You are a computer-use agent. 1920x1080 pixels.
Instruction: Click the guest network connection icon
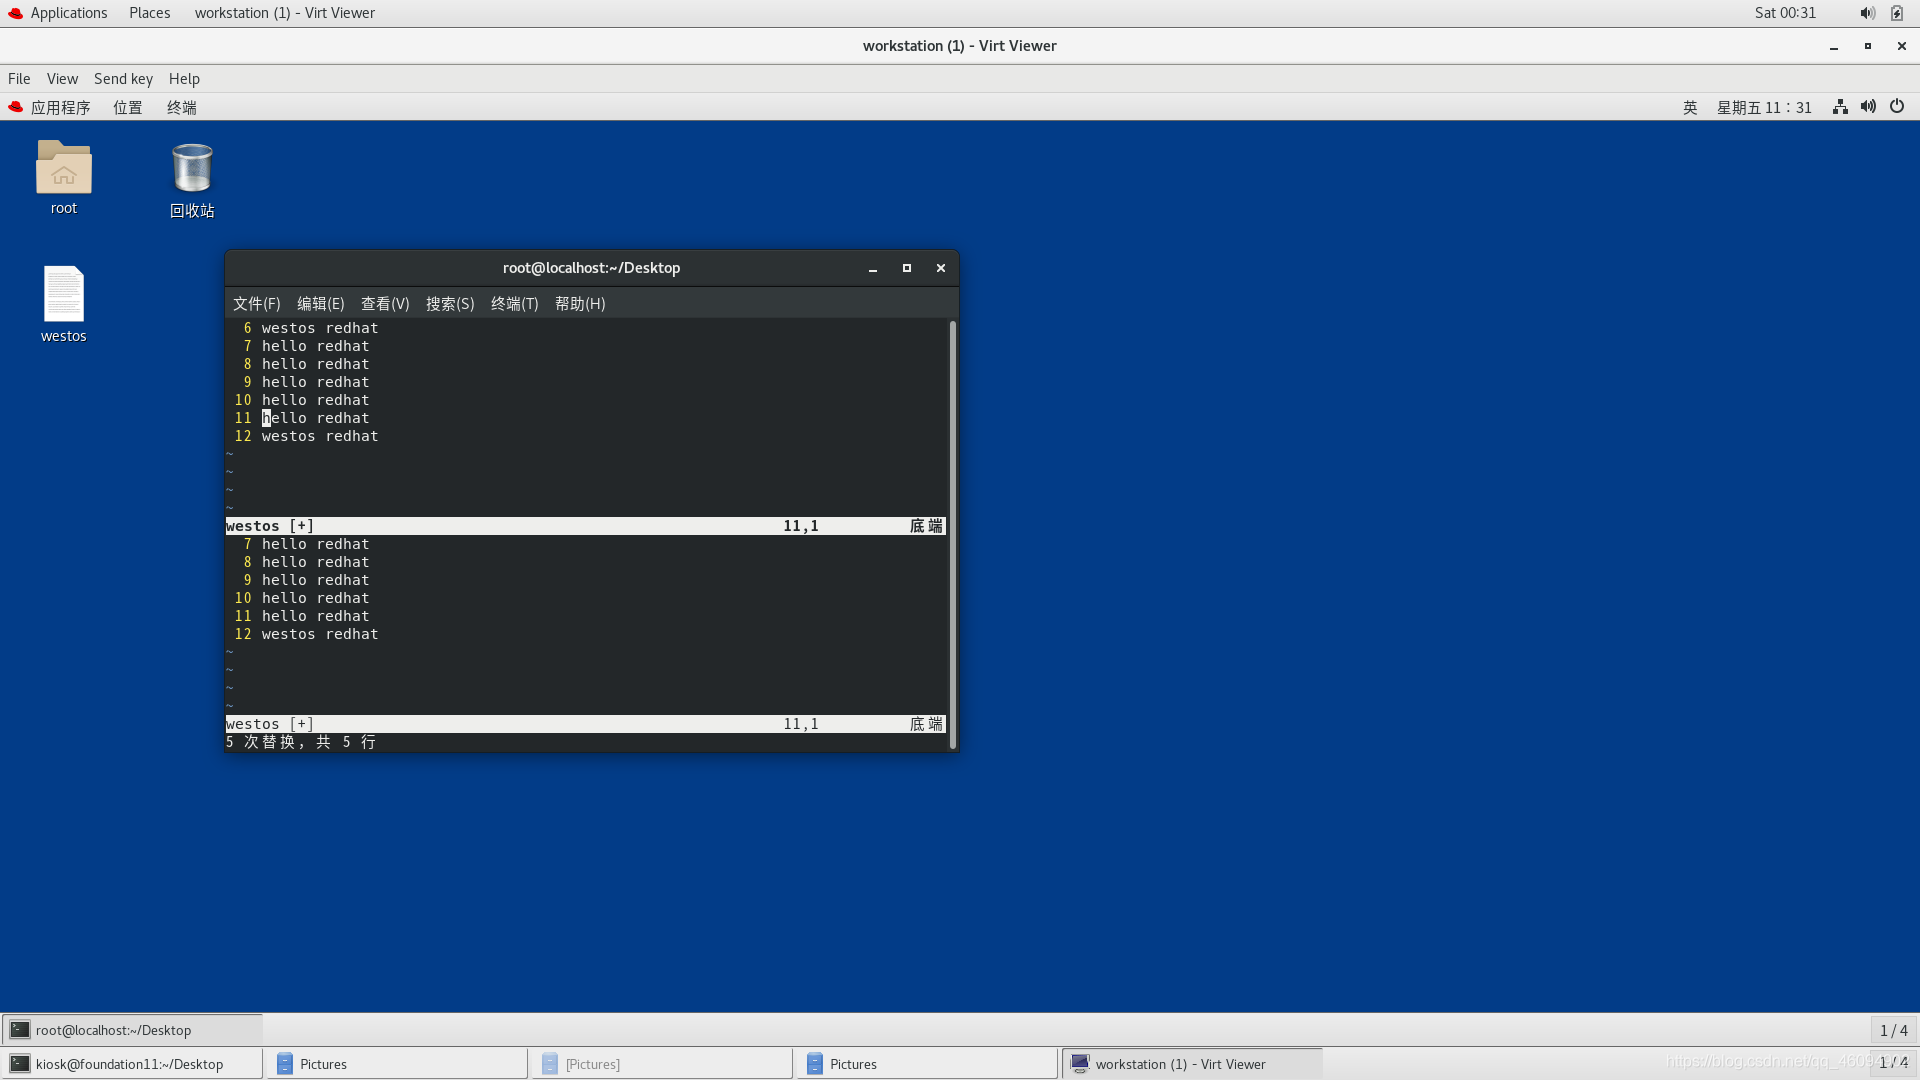(1840, 107)
